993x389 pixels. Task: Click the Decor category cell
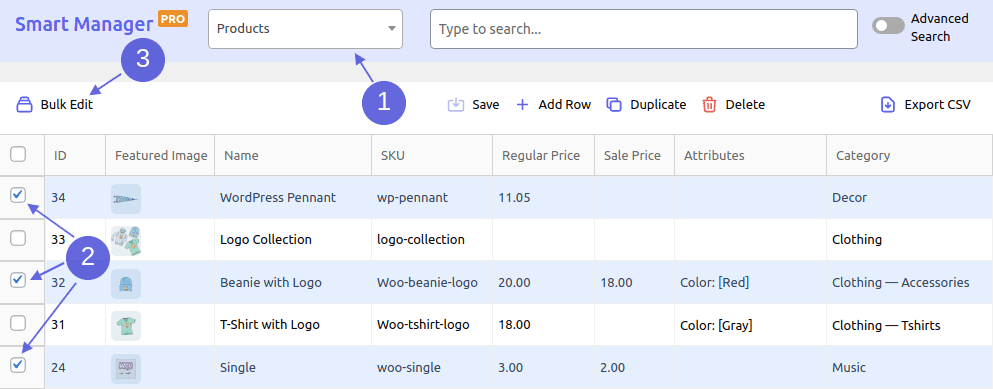pyautogui.click(x=909, y=198)
